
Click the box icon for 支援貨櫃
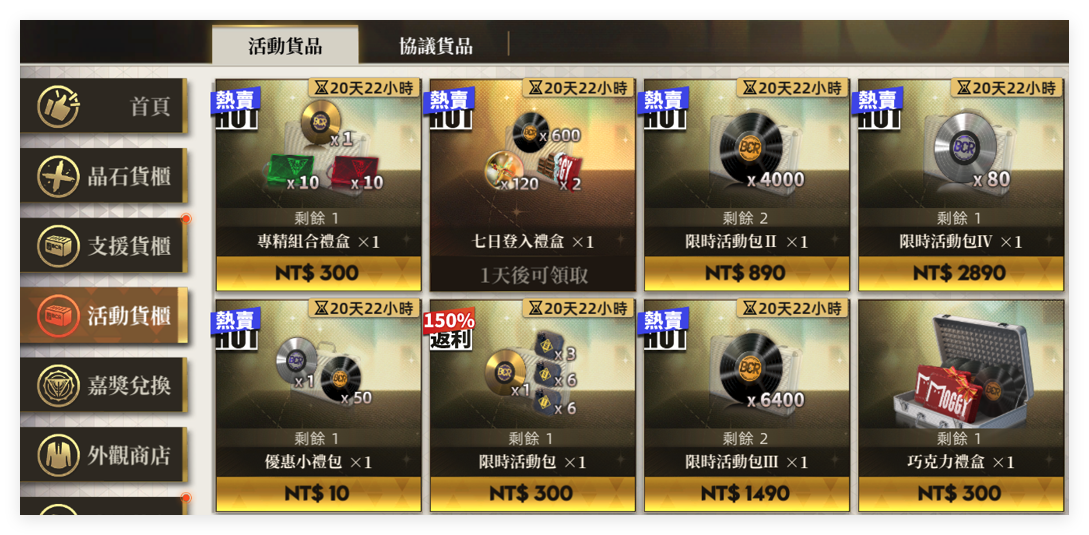coord(58,246)
